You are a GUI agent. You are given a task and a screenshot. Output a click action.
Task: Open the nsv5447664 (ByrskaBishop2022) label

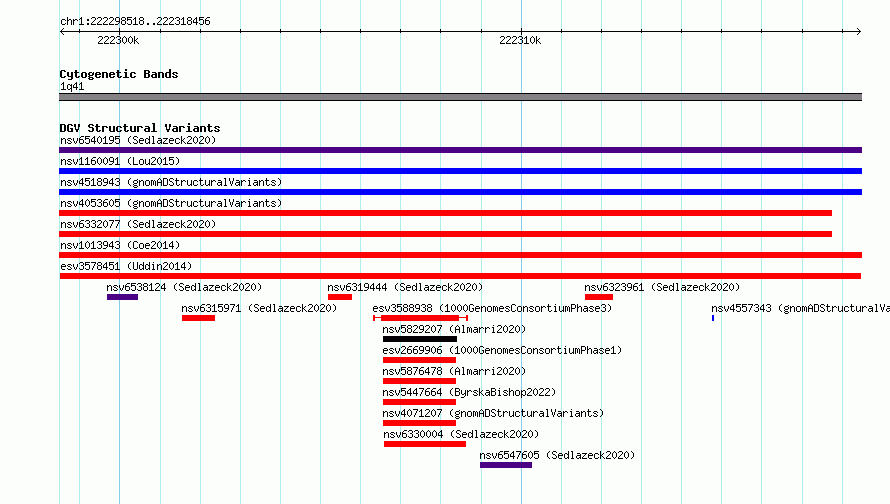[469, 392]
